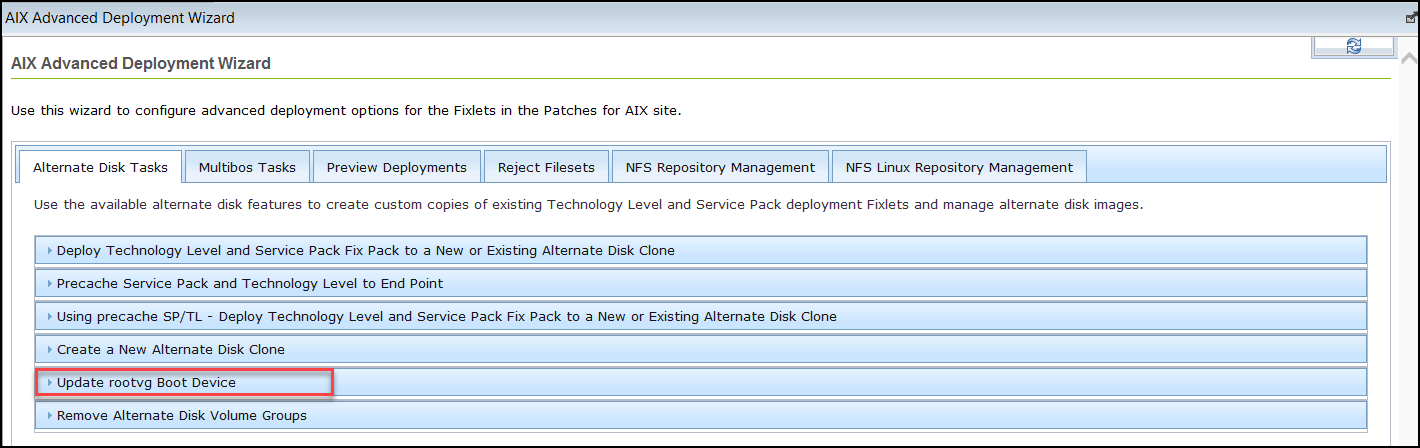Click 'Use the available alternate disk features' text
1420x448 pixels.
click(588, 204)
